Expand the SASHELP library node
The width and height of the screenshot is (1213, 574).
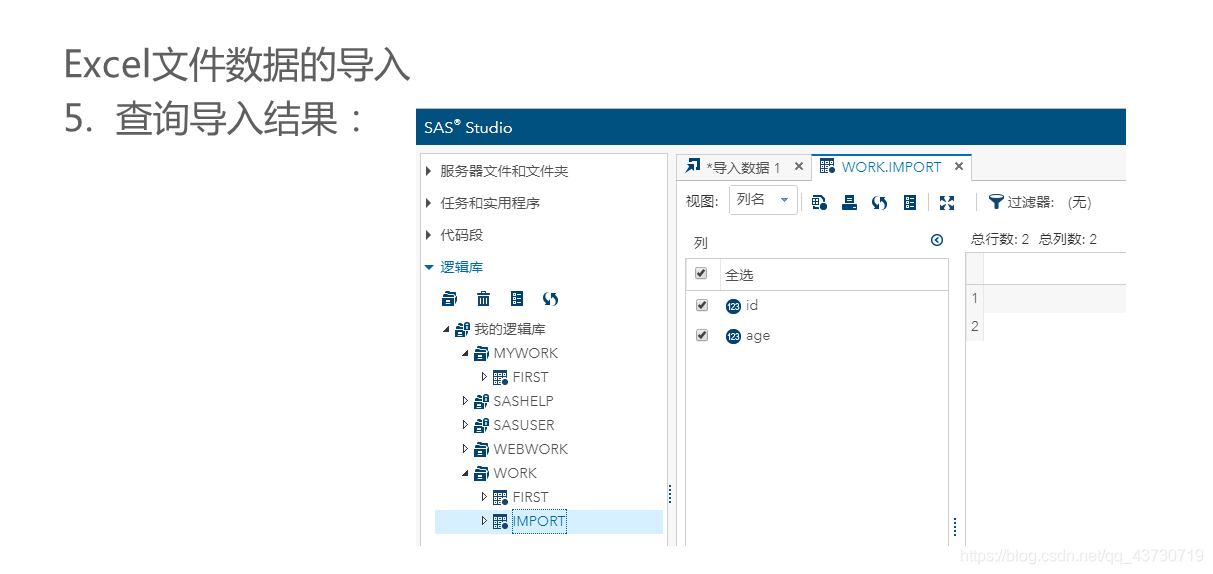pyautogui.click(x=466, y=401)
